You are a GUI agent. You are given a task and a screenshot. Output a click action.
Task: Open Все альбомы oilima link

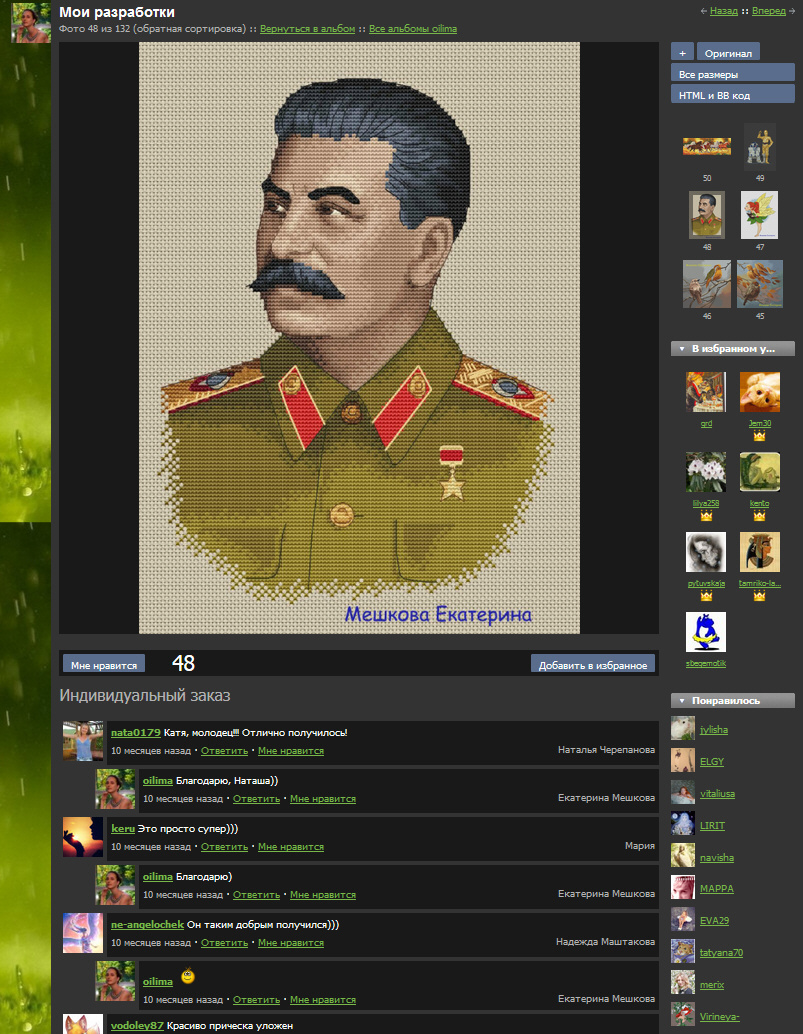(413, 29)
